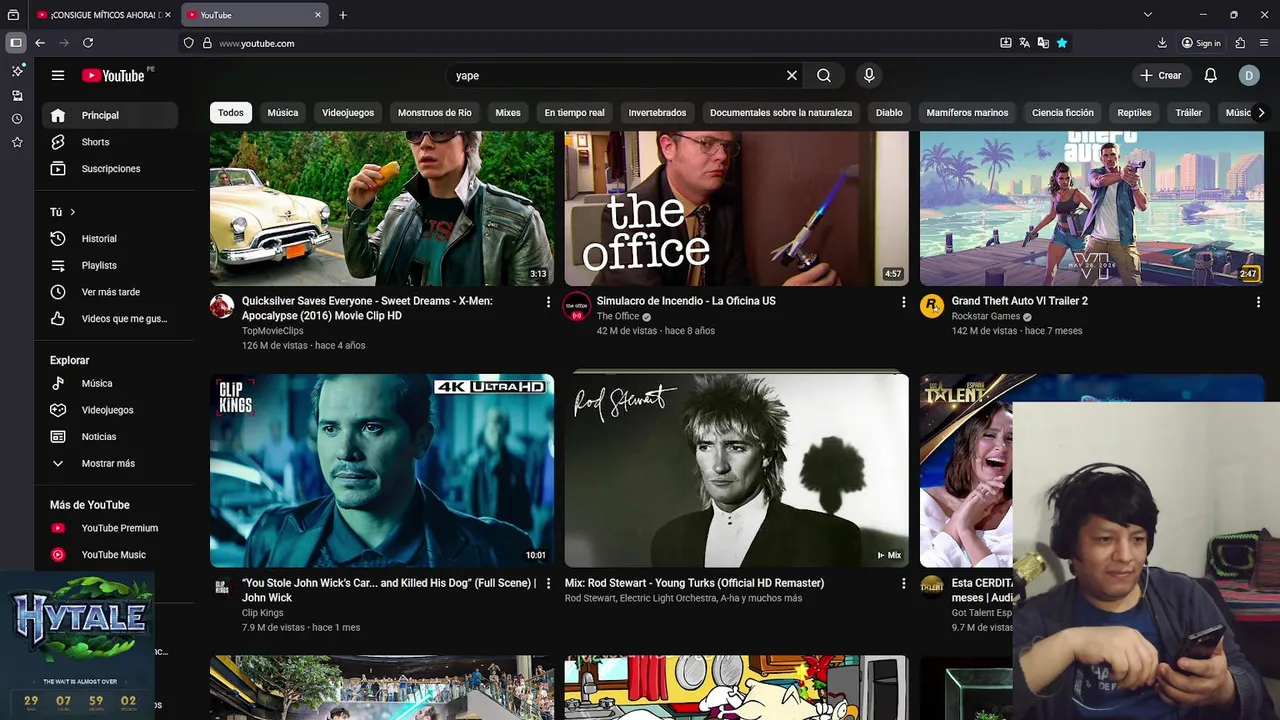Open the Hytale countdown ad

[x=78, y=645]
